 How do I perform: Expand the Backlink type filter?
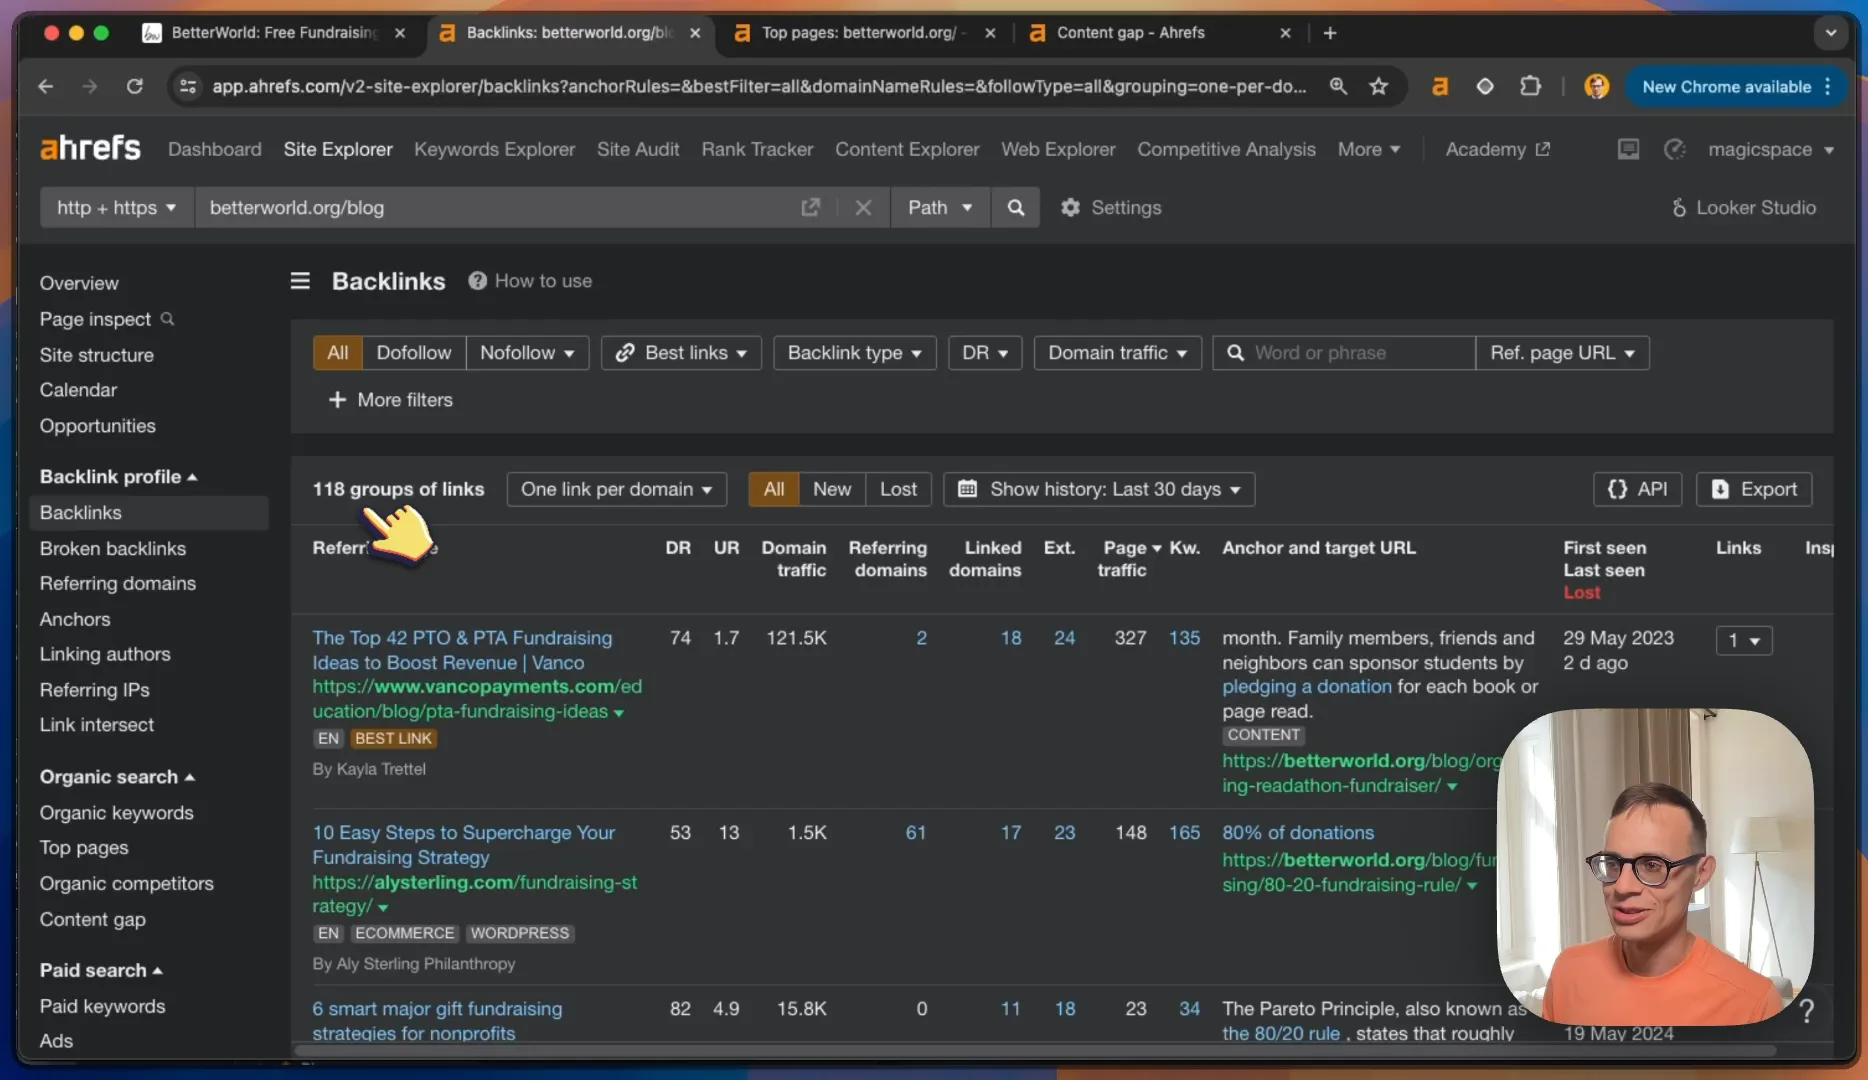click(x=854, y=352)
